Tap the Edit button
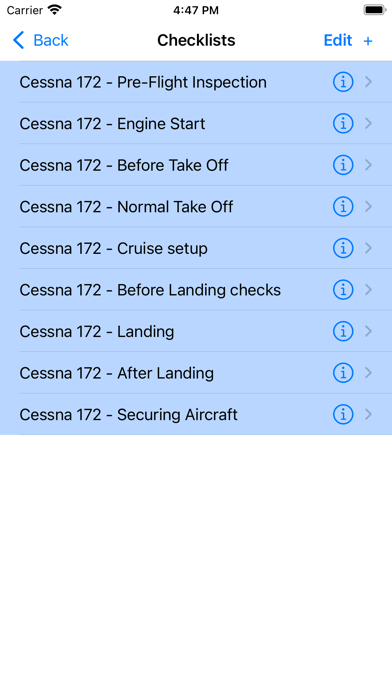This screenshot has width=392, height=696. click(338, 40)
